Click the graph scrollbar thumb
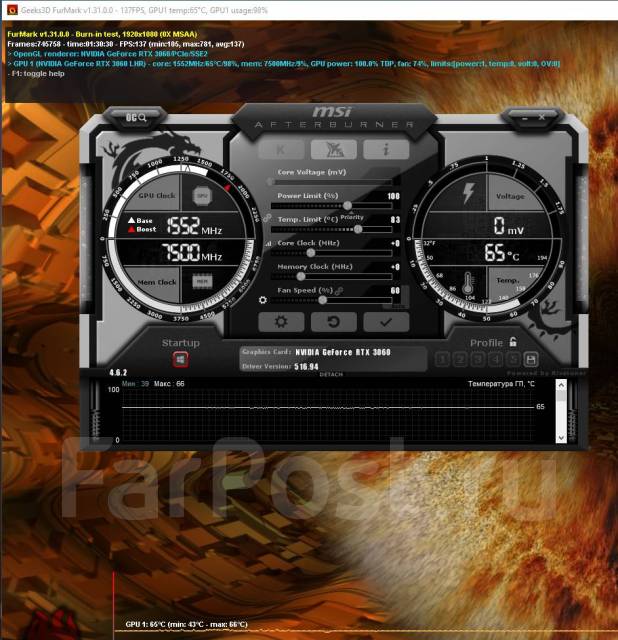 [561, 396]
